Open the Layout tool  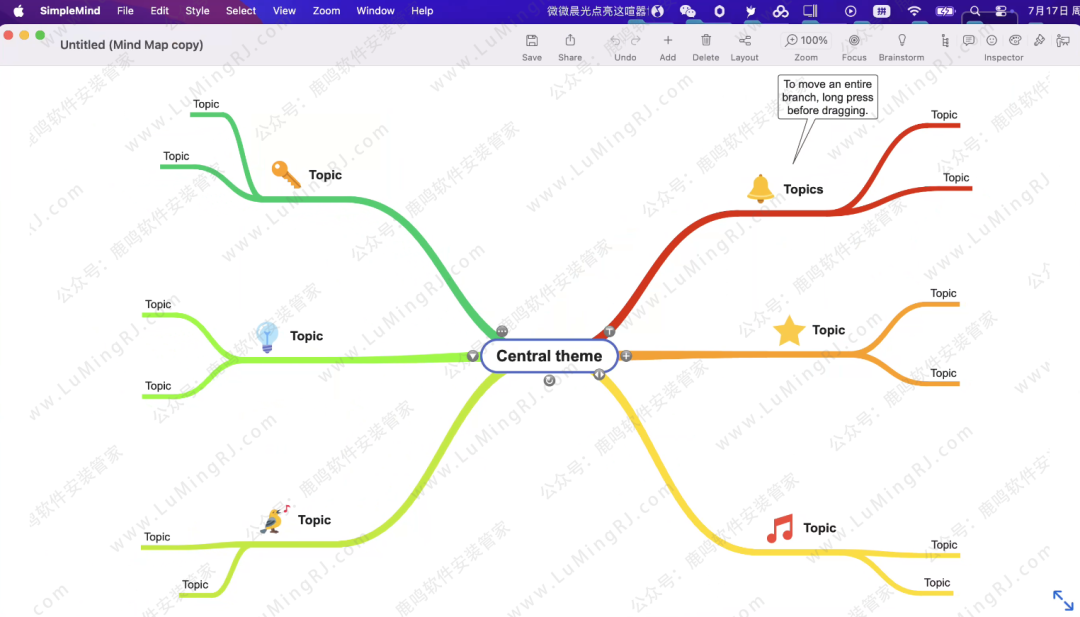(x=744, y=41)
